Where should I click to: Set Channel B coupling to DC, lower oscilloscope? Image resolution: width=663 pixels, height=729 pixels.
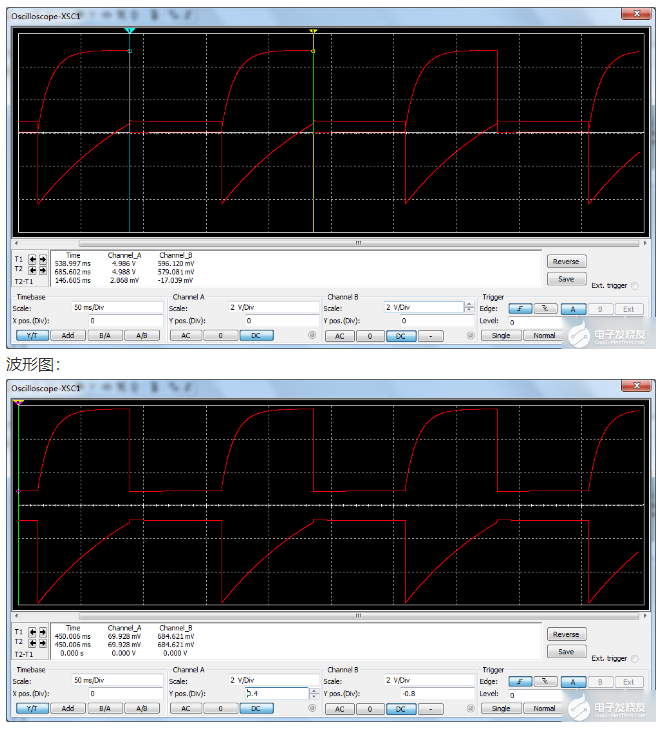tap(400, 709)
